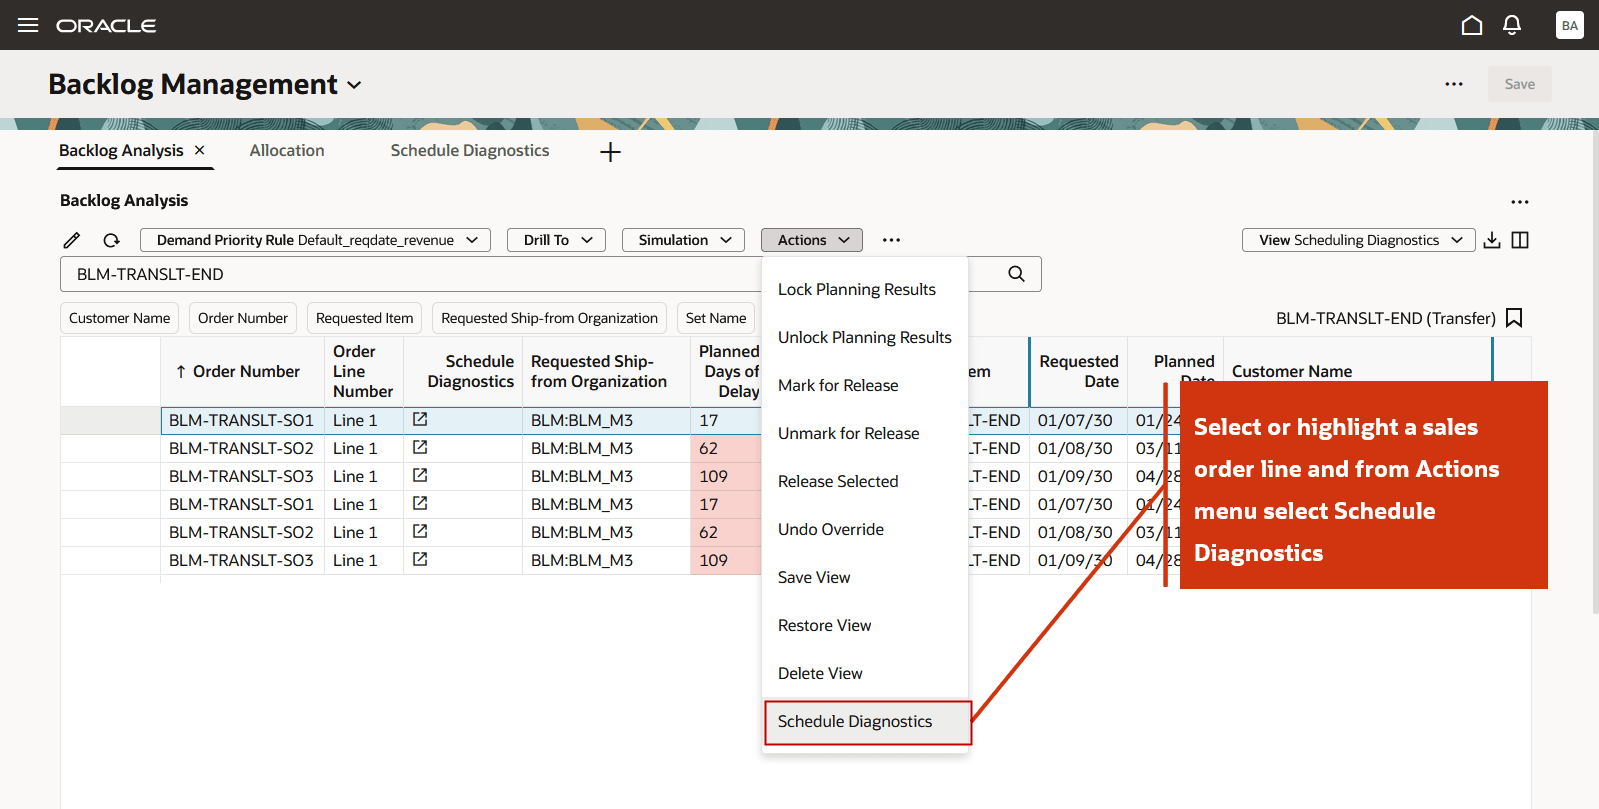
Task: Click the download export icon
Action: [x=1492, y=240]
